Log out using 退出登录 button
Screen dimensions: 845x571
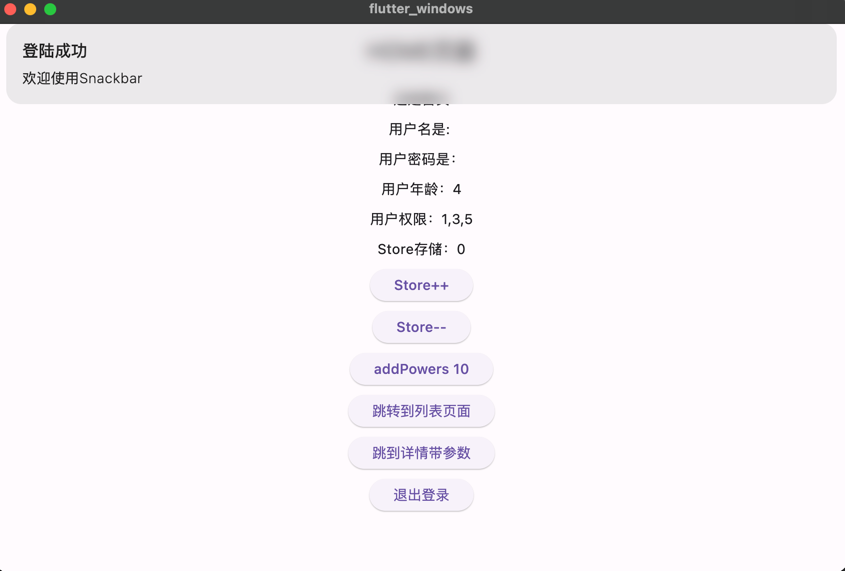[421, 495]
